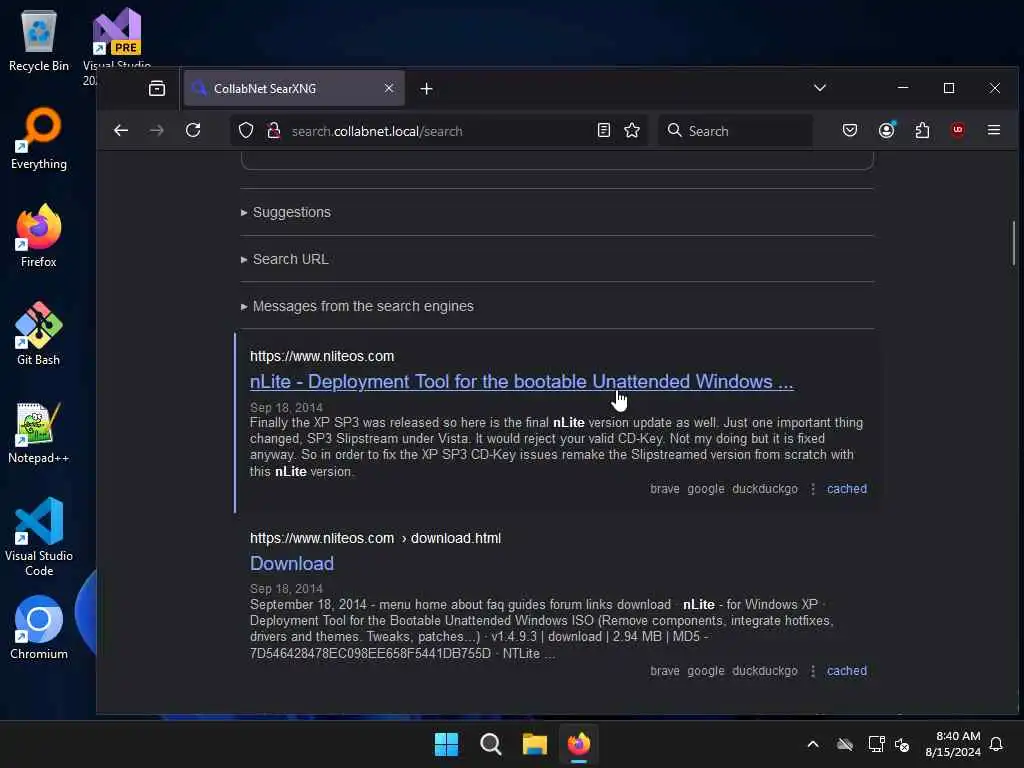Open the Windows Start menu

[447, 744]
